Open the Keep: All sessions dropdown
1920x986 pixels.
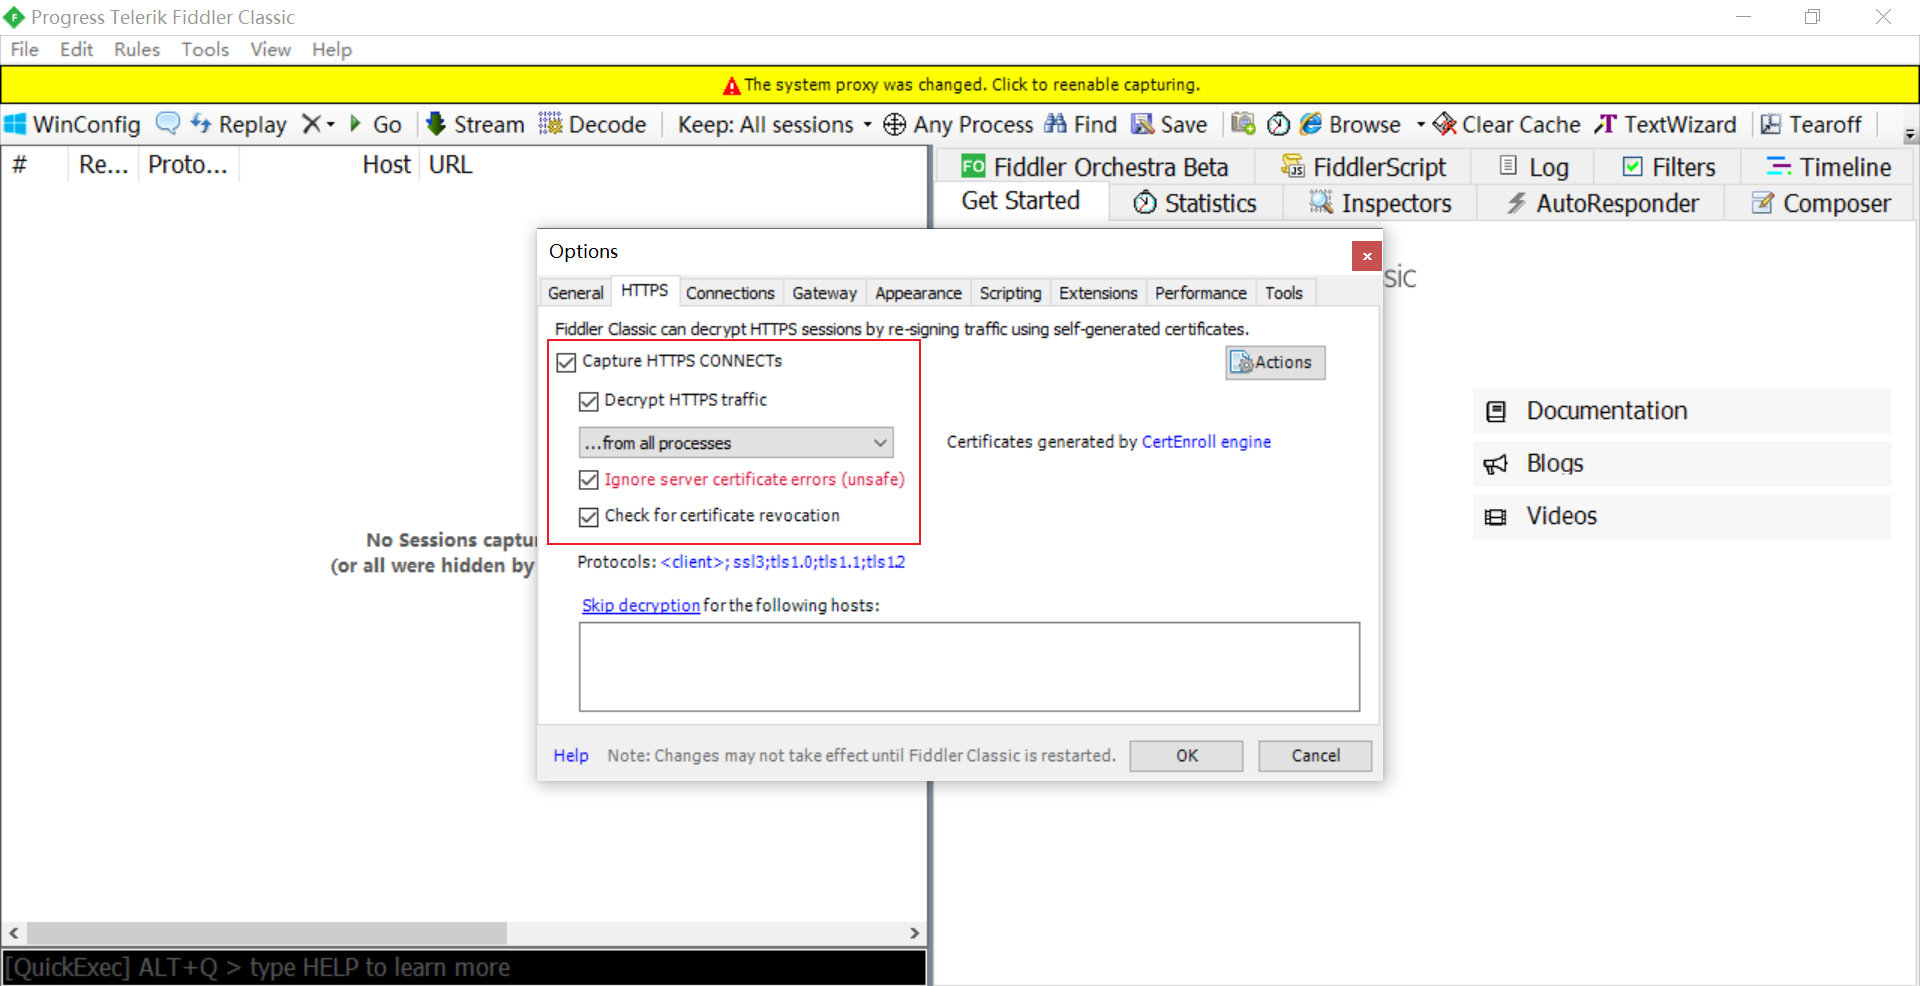pyautogui.click(x=774, y=124)
